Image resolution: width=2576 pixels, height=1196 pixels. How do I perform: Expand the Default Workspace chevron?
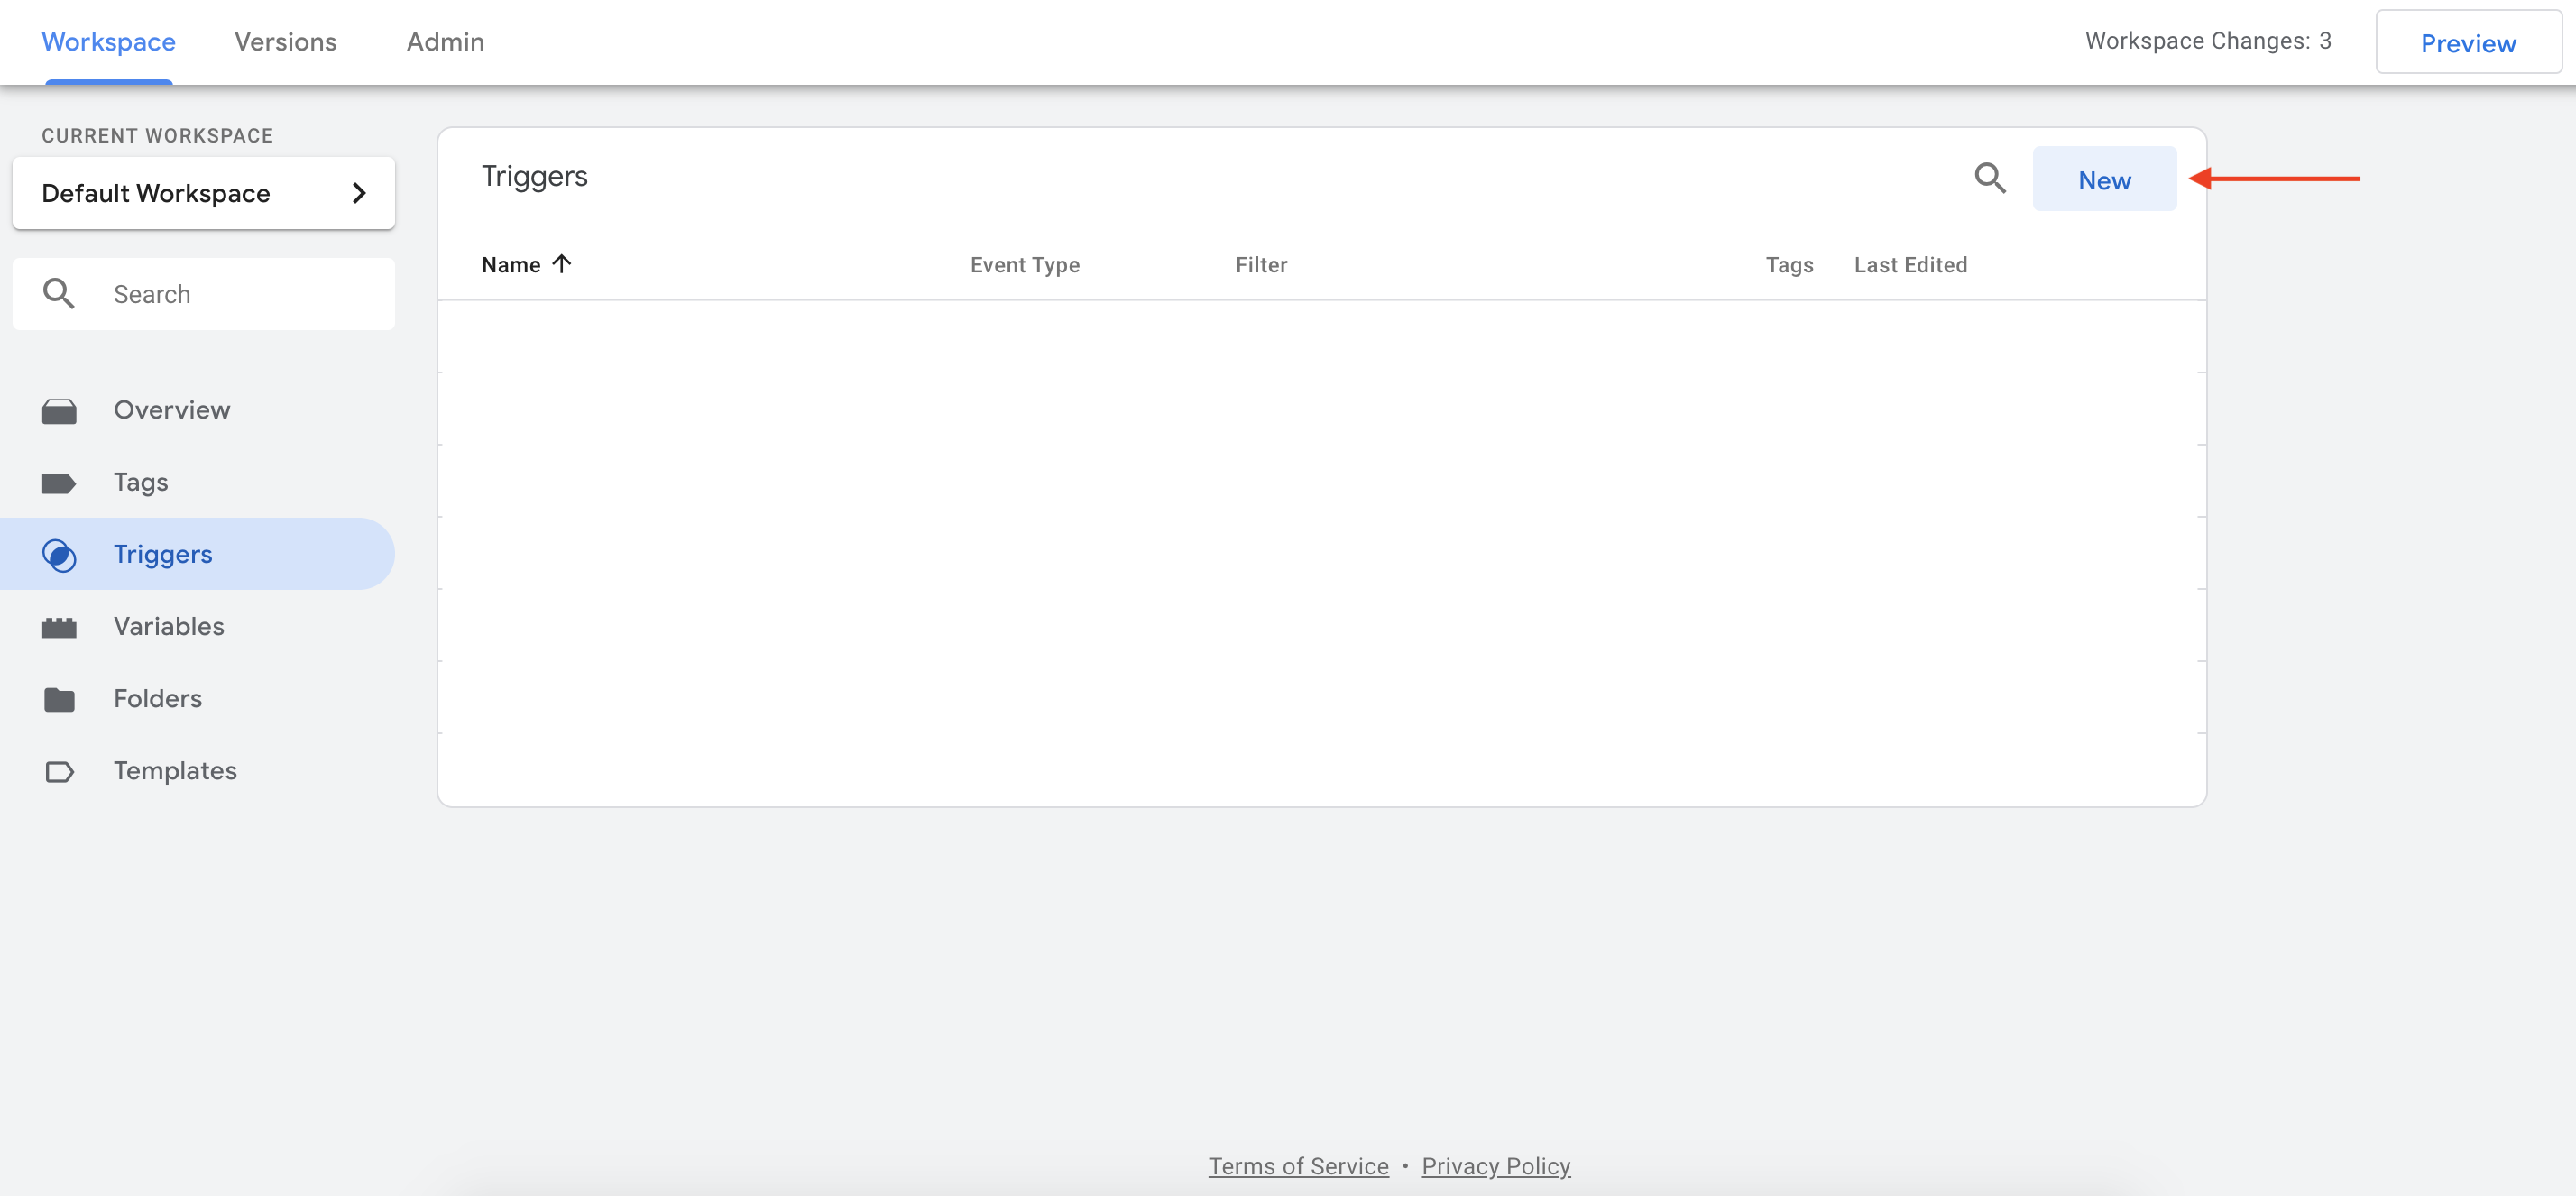click(359, 193)
